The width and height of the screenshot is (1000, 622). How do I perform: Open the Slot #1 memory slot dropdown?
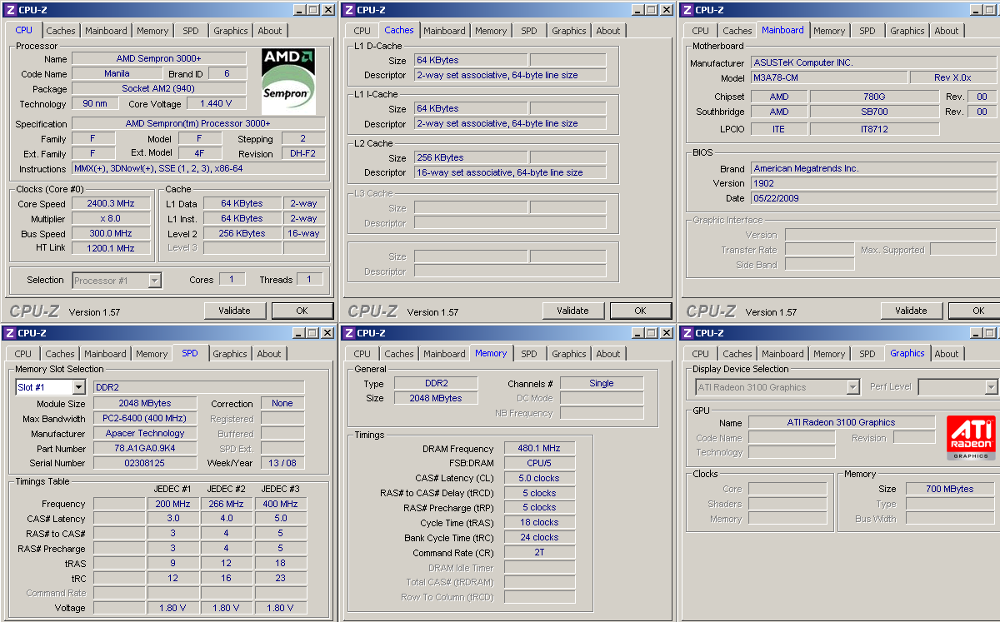[78, 387]
